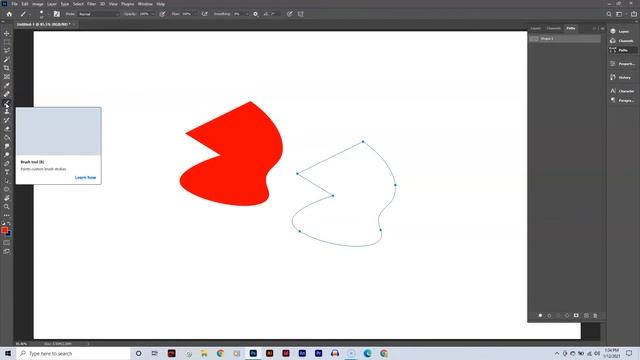Open the collapsed History panel button

[621, 77]
